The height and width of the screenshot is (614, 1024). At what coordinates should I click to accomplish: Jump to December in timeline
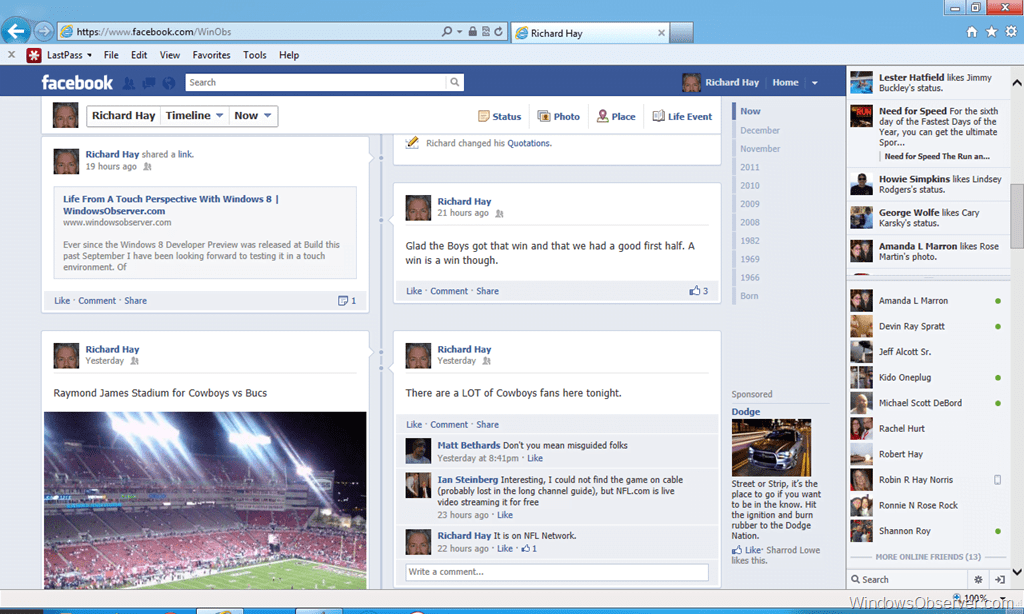coord(760,130)
